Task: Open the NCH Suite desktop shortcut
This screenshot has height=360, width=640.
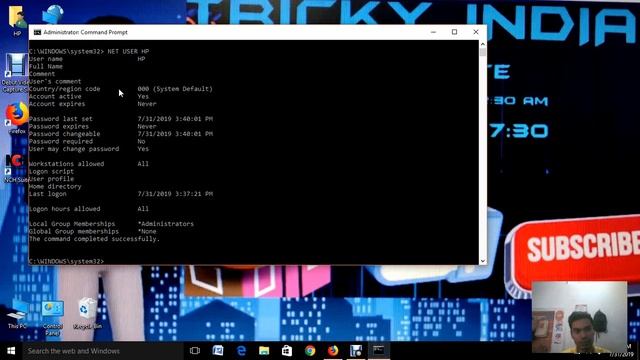Action: [x=16, y=168]
